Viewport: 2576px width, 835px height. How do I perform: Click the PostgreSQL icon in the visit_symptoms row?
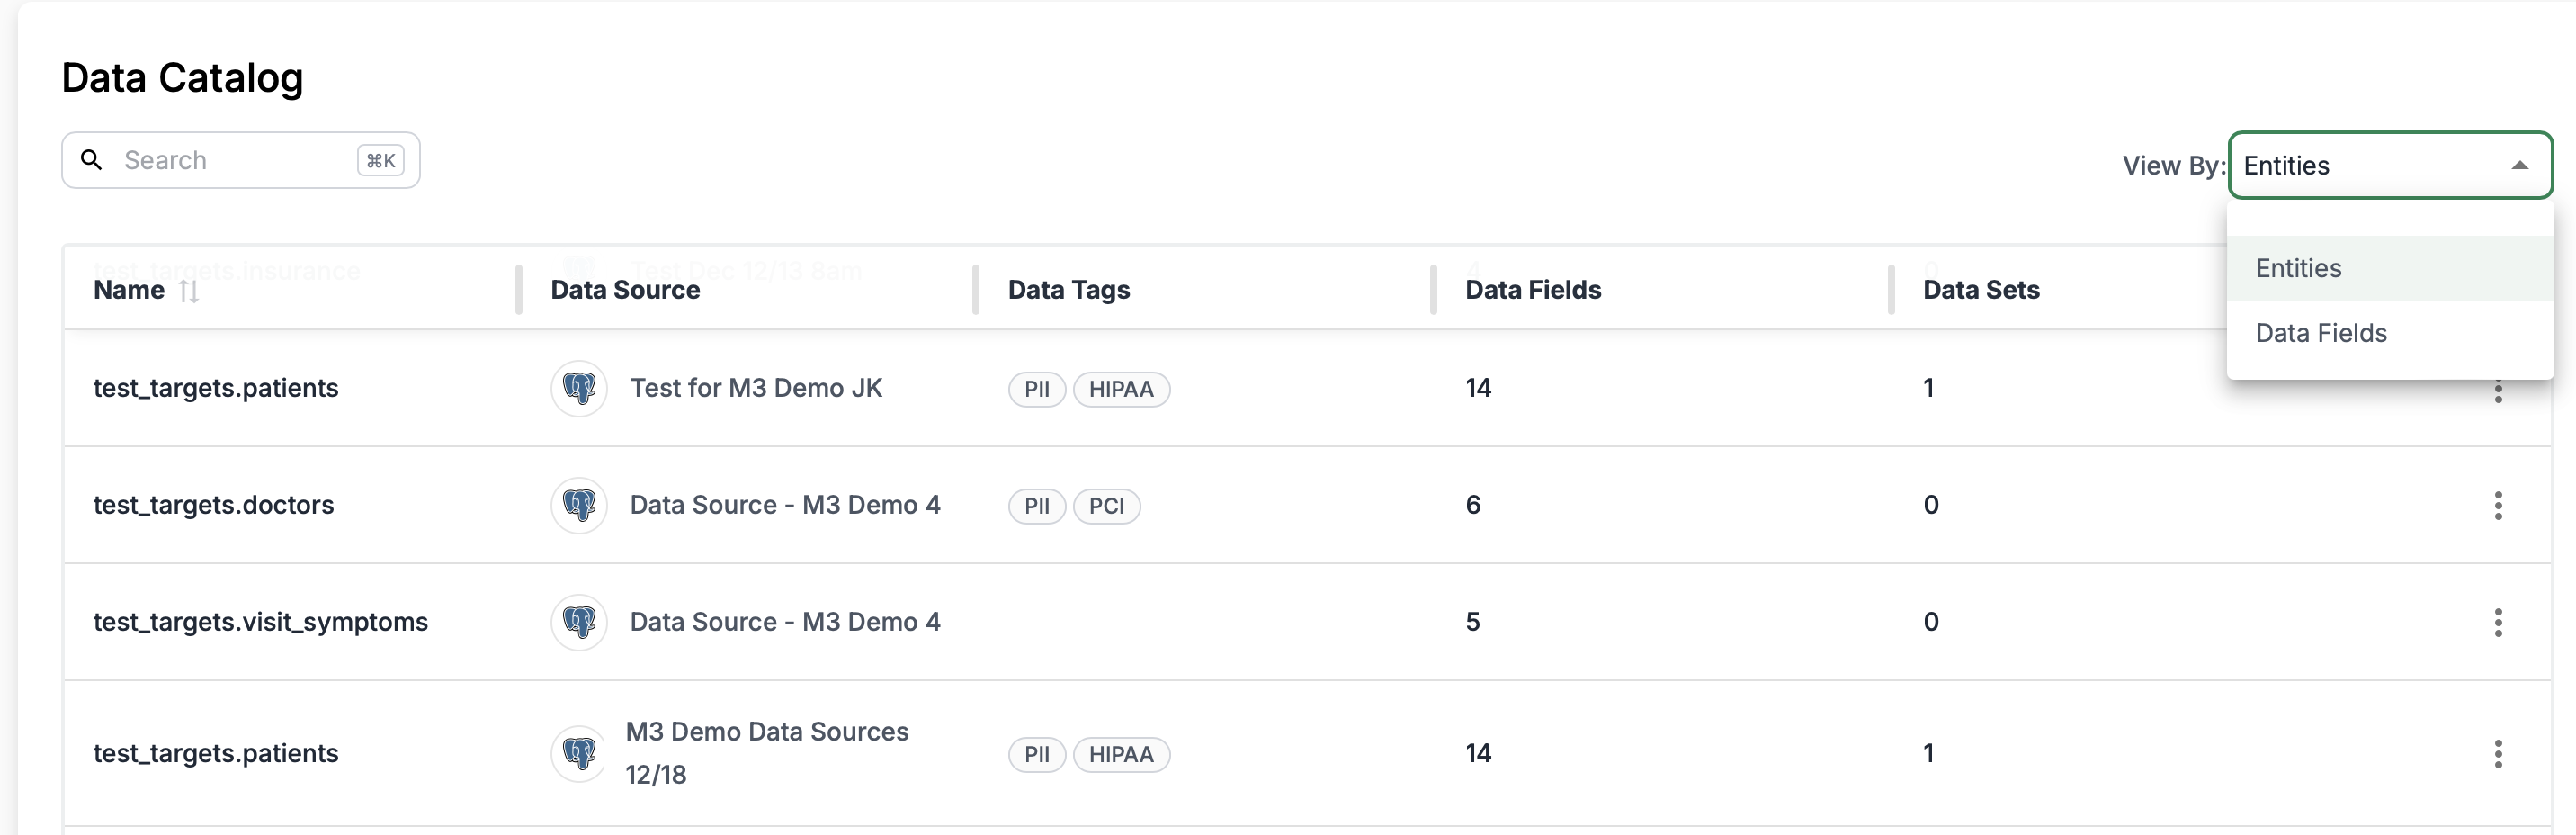pos(579,621)
